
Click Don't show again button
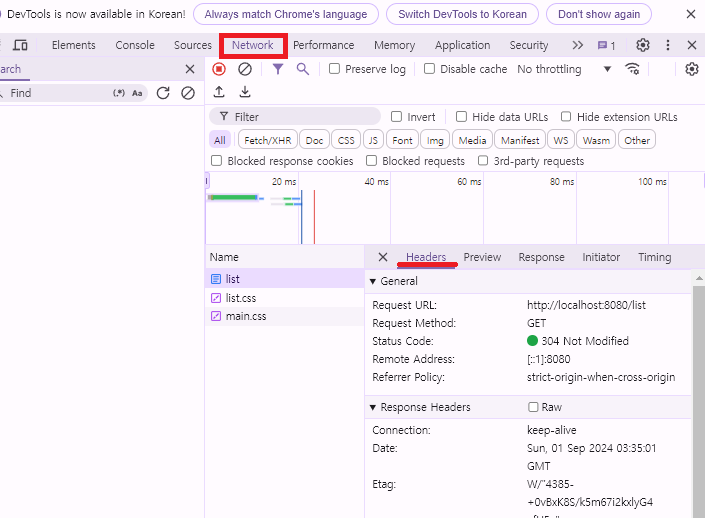599,14
